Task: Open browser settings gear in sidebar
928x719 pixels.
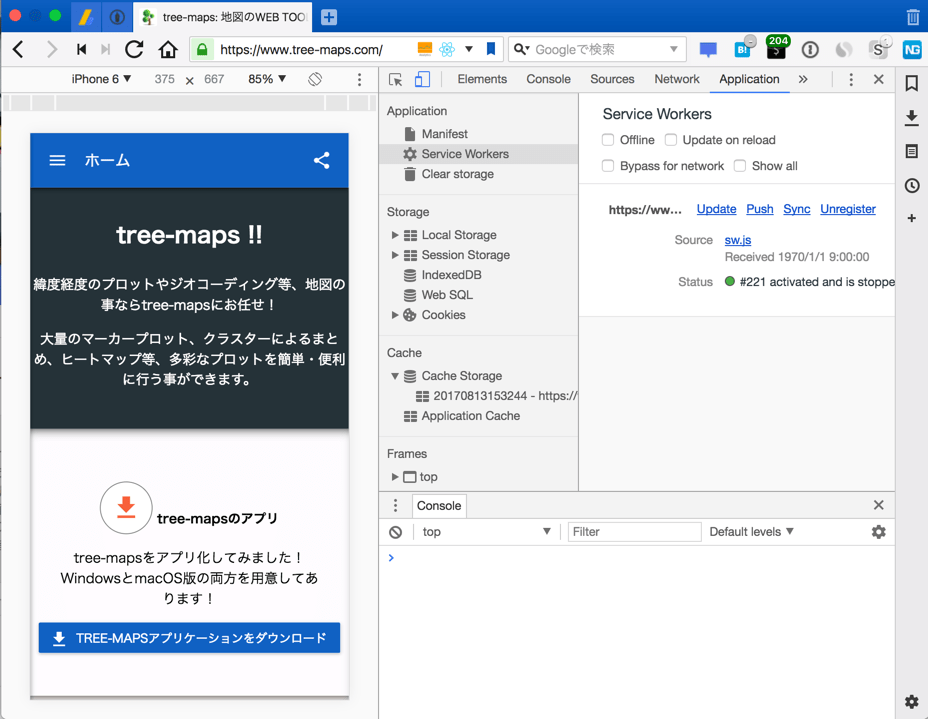Action: (912, 702)
